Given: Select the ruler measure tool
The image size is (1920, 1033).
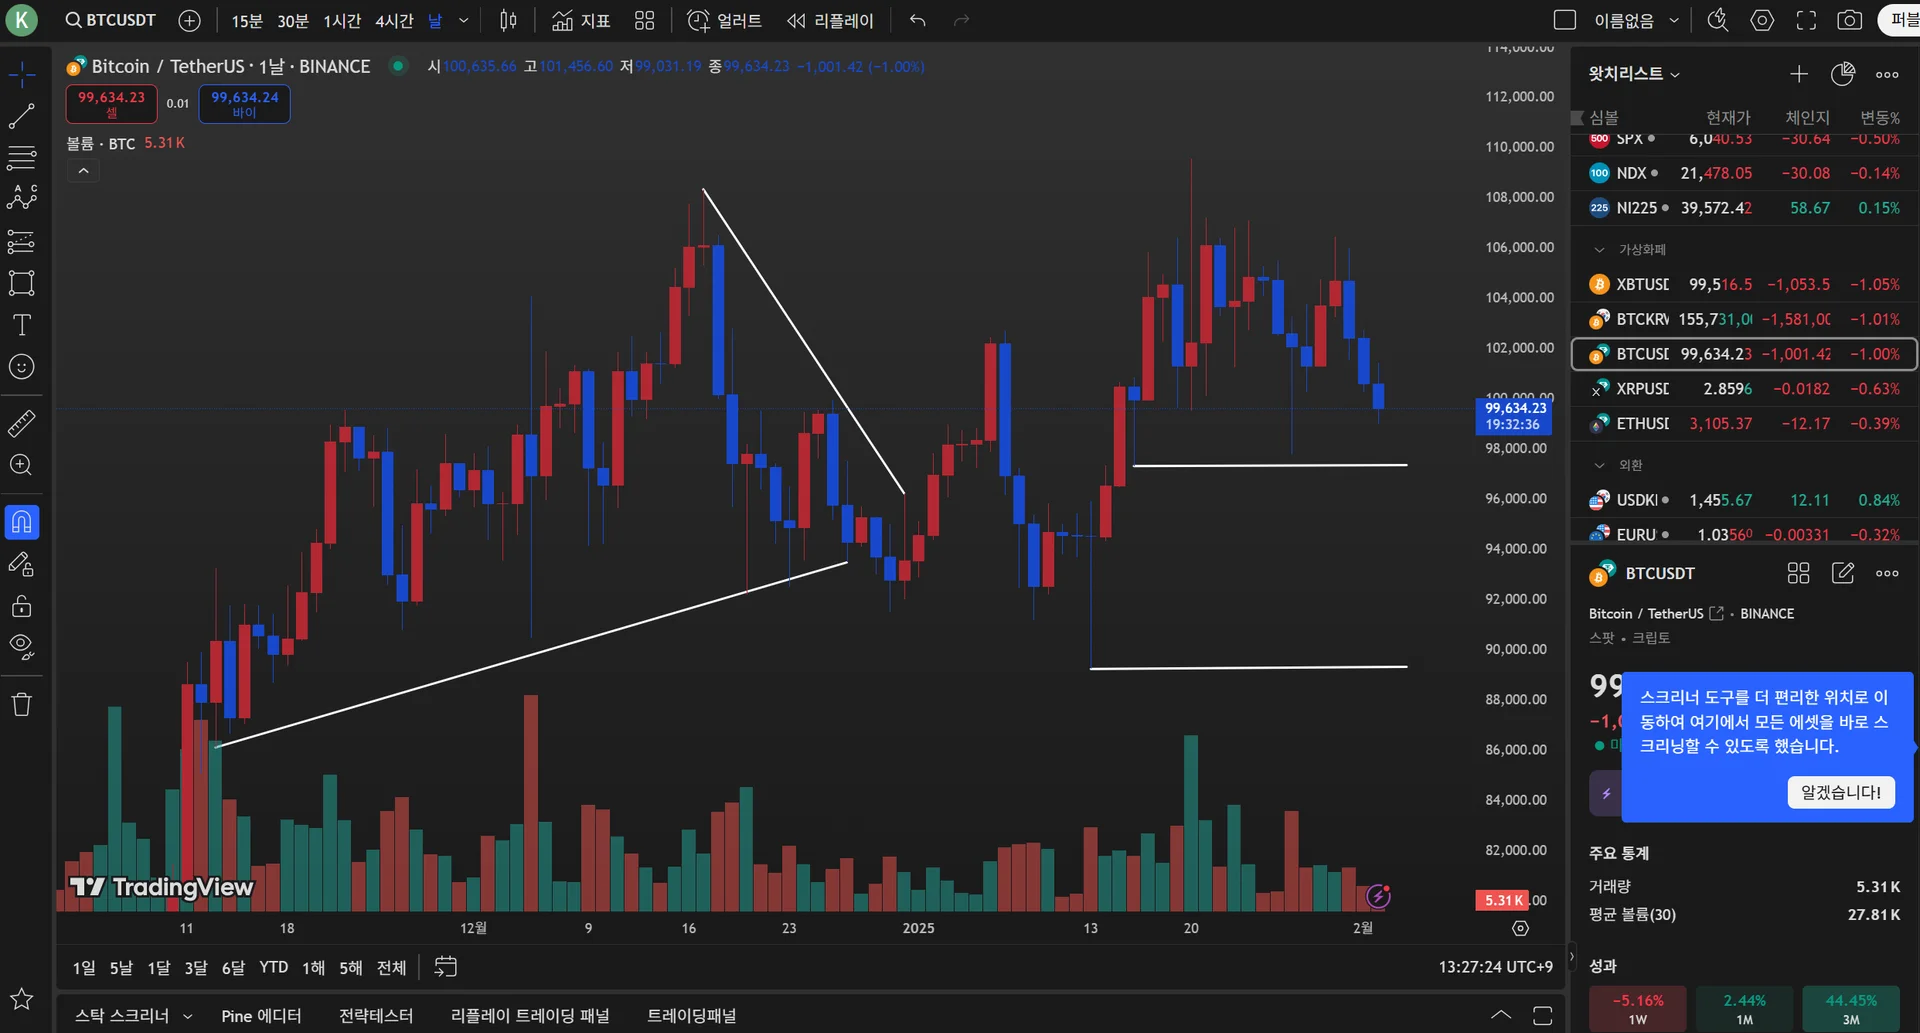Looking at the screenshot, I should 22,423.
